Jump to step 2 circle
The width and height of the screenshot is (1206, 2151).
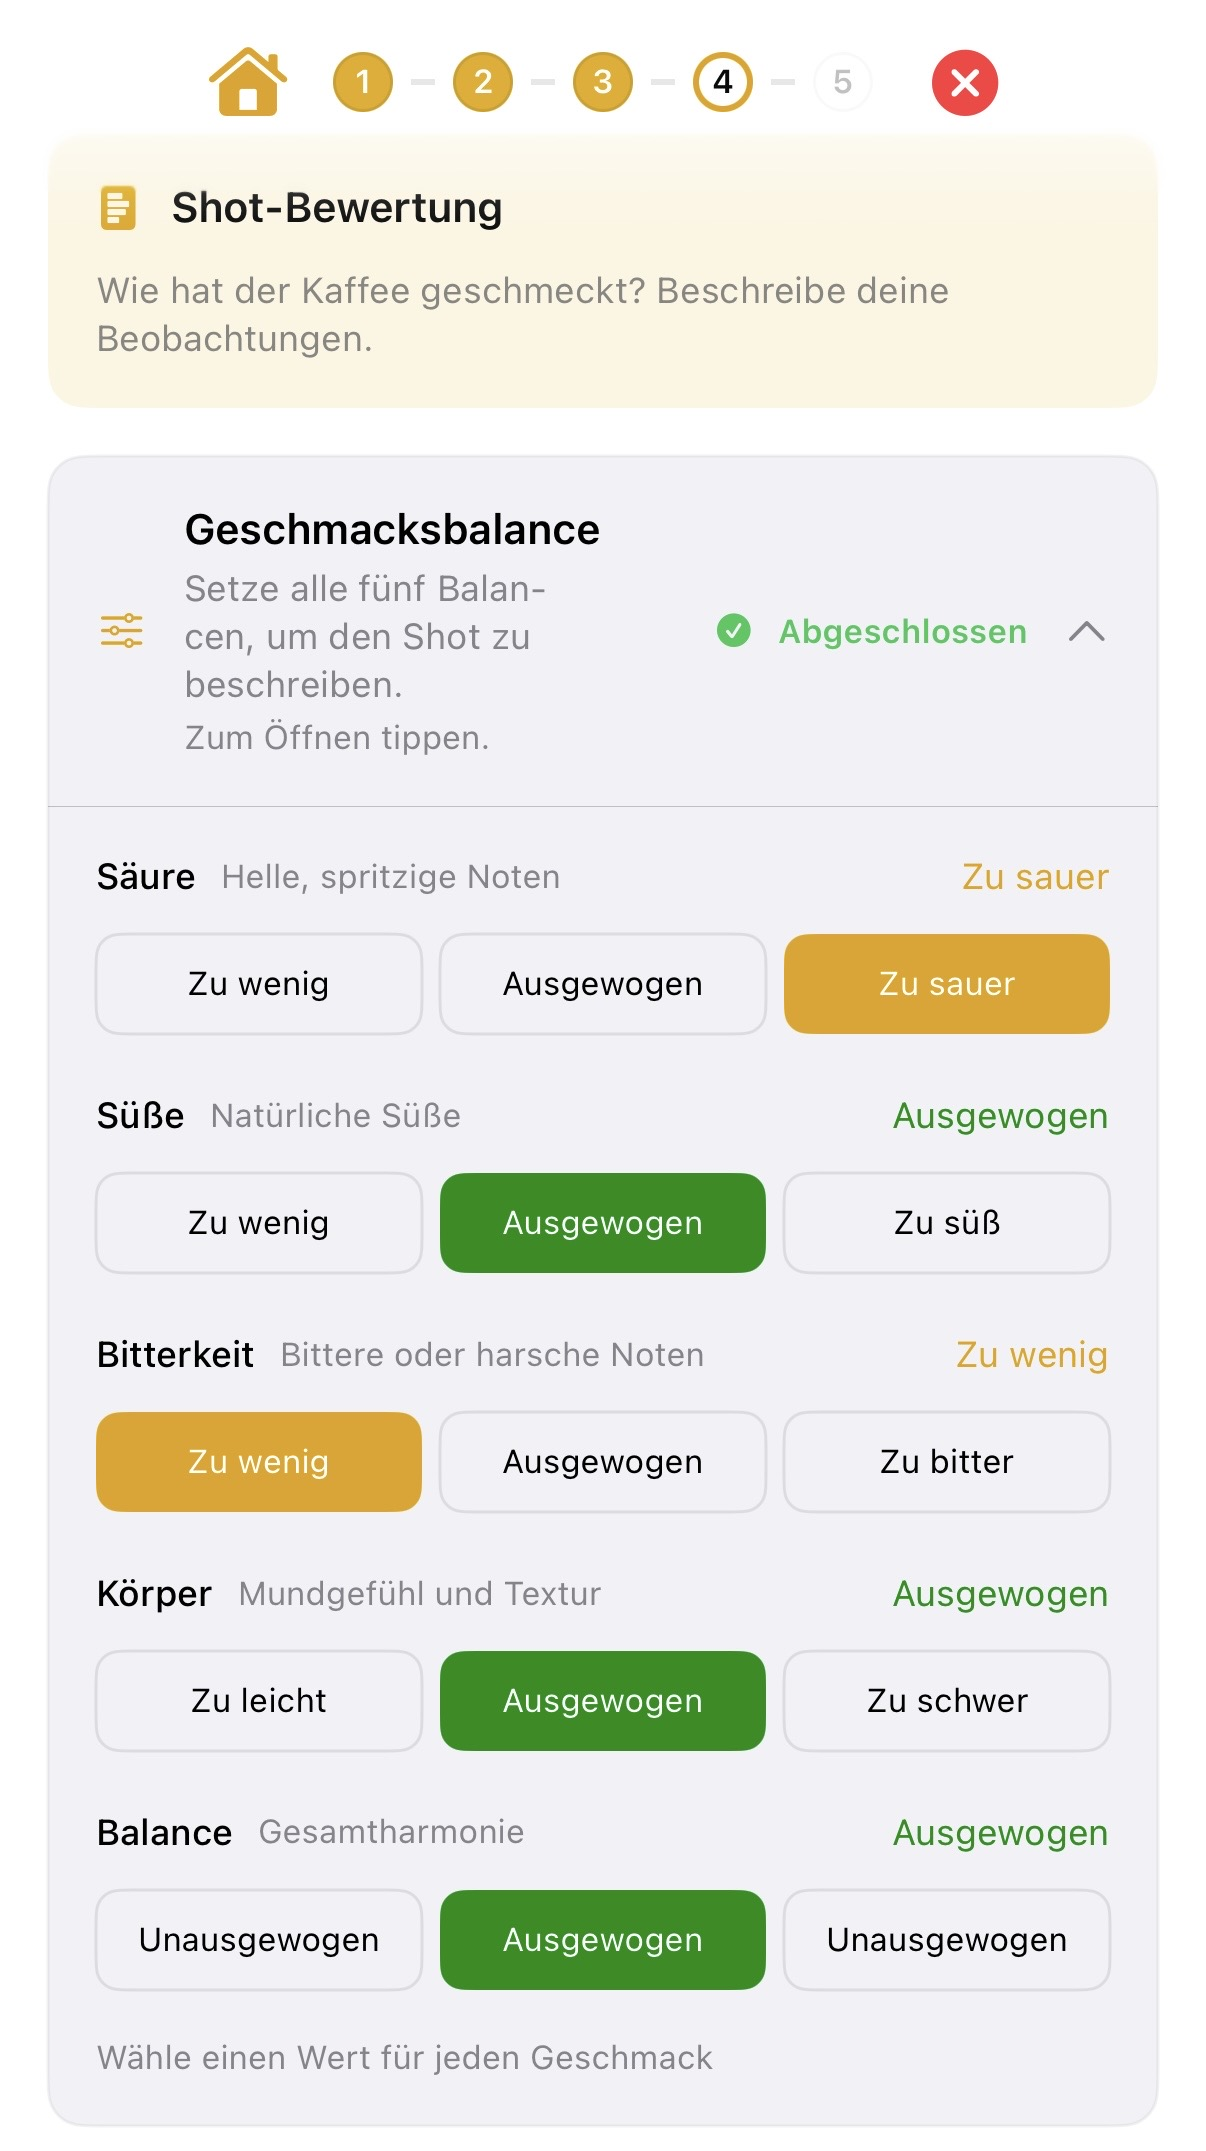(482, 82)
